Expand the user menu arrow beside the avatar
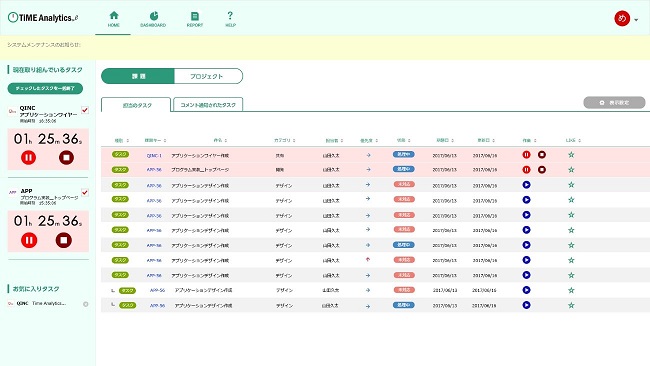The image size is (650, 366). click(x=636, y=19)
